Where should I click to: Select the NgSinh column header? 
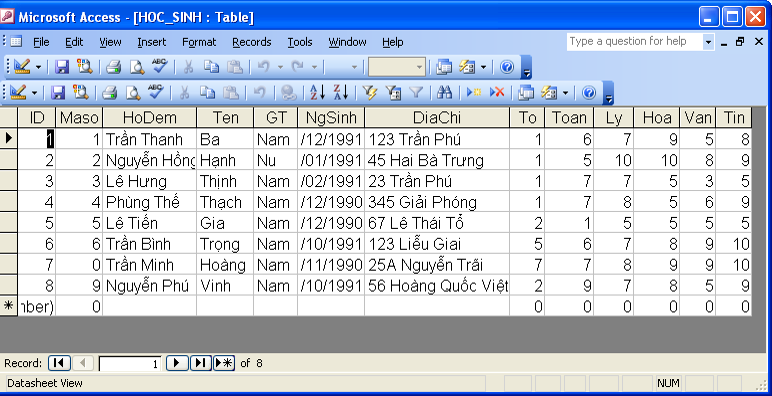[x=331, y=117]
